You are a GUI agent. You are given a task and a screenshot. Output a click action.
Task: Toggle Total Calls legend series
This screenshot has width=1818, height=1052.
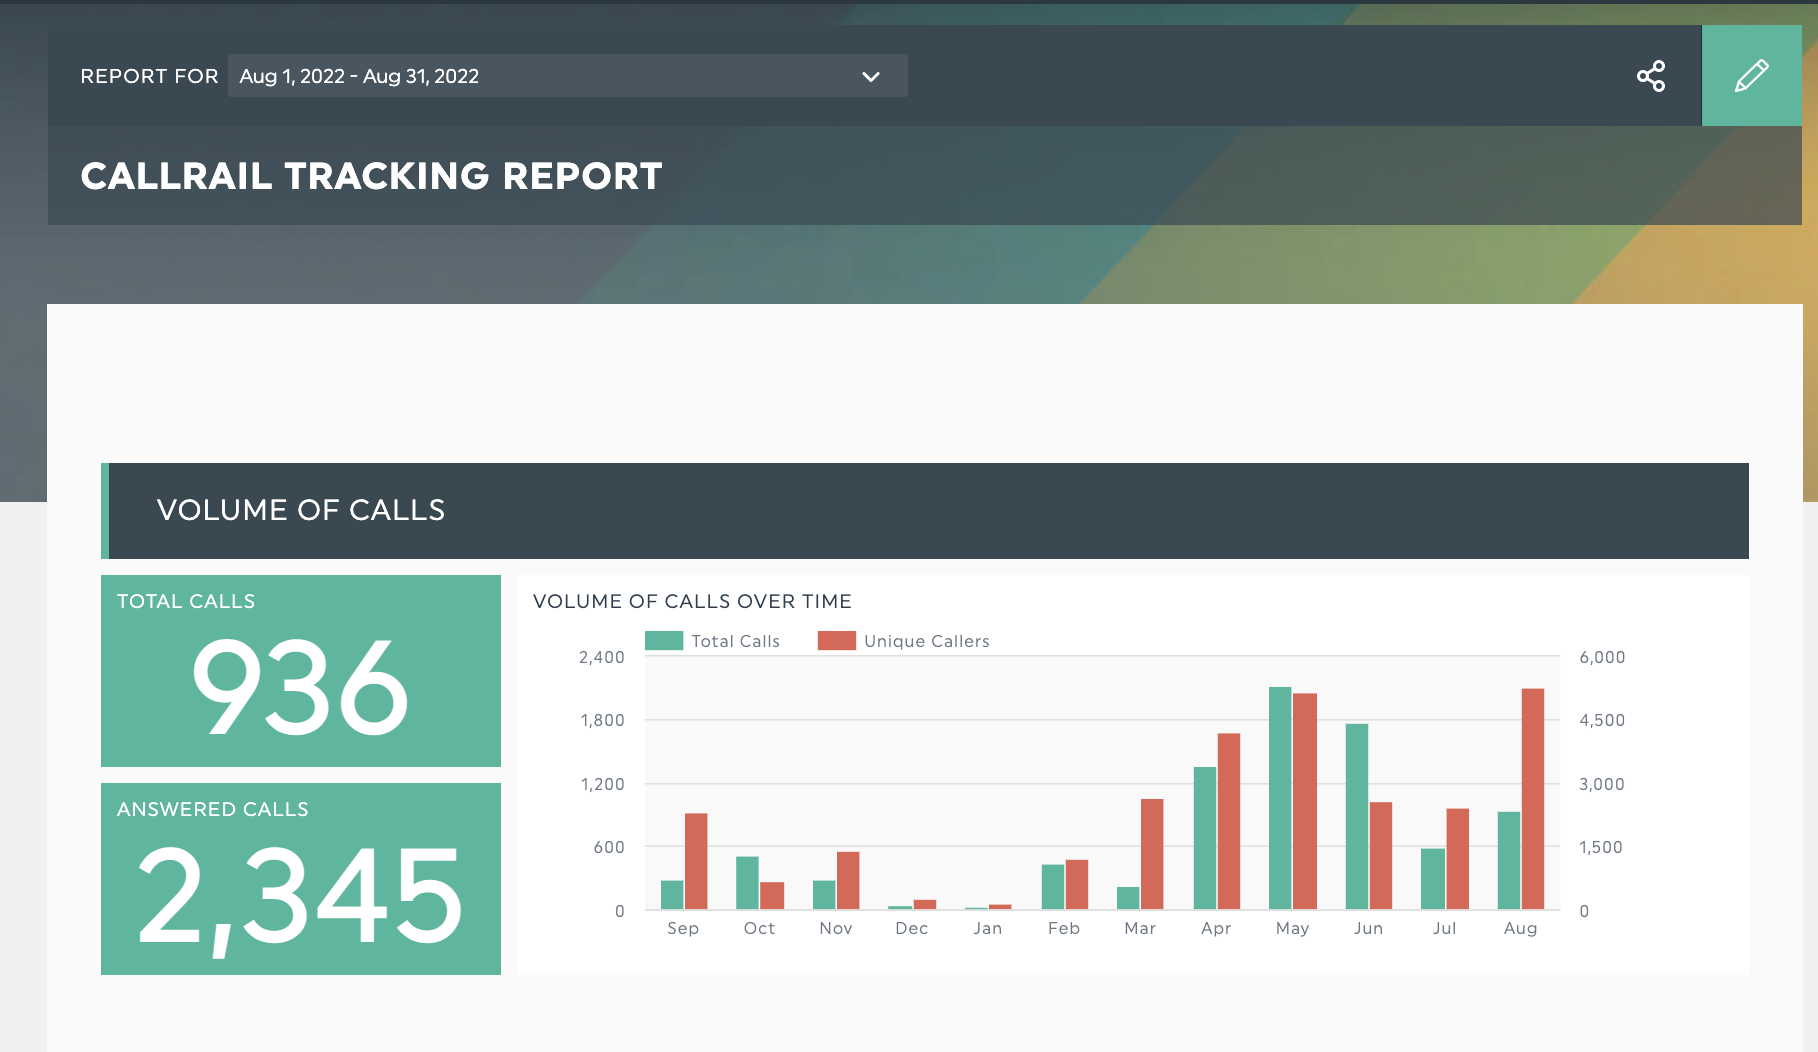tap(735, 641)
